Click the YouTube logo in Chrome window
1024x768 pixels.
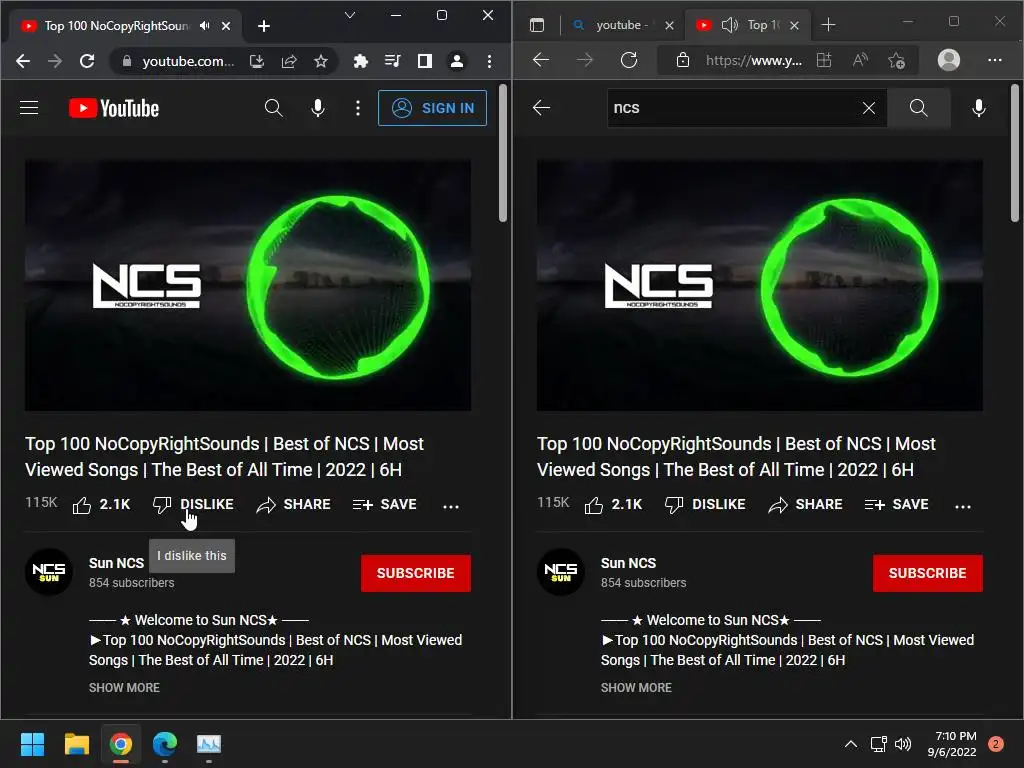click(x=114, y=108)
